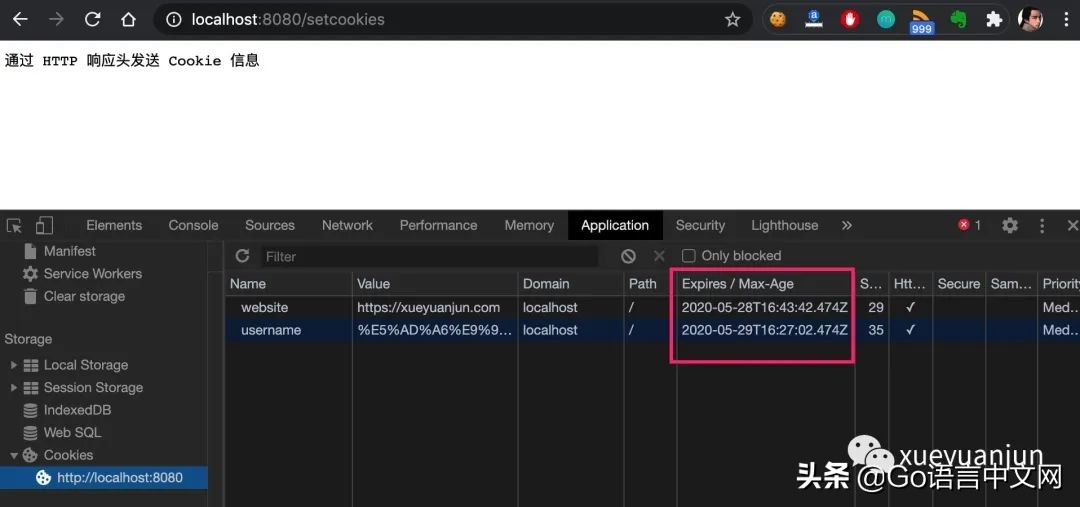Screen dimensions: 1080x507
Task: Switch to the Sources tab
Action: pyautogui.click(x=269, y=225)
